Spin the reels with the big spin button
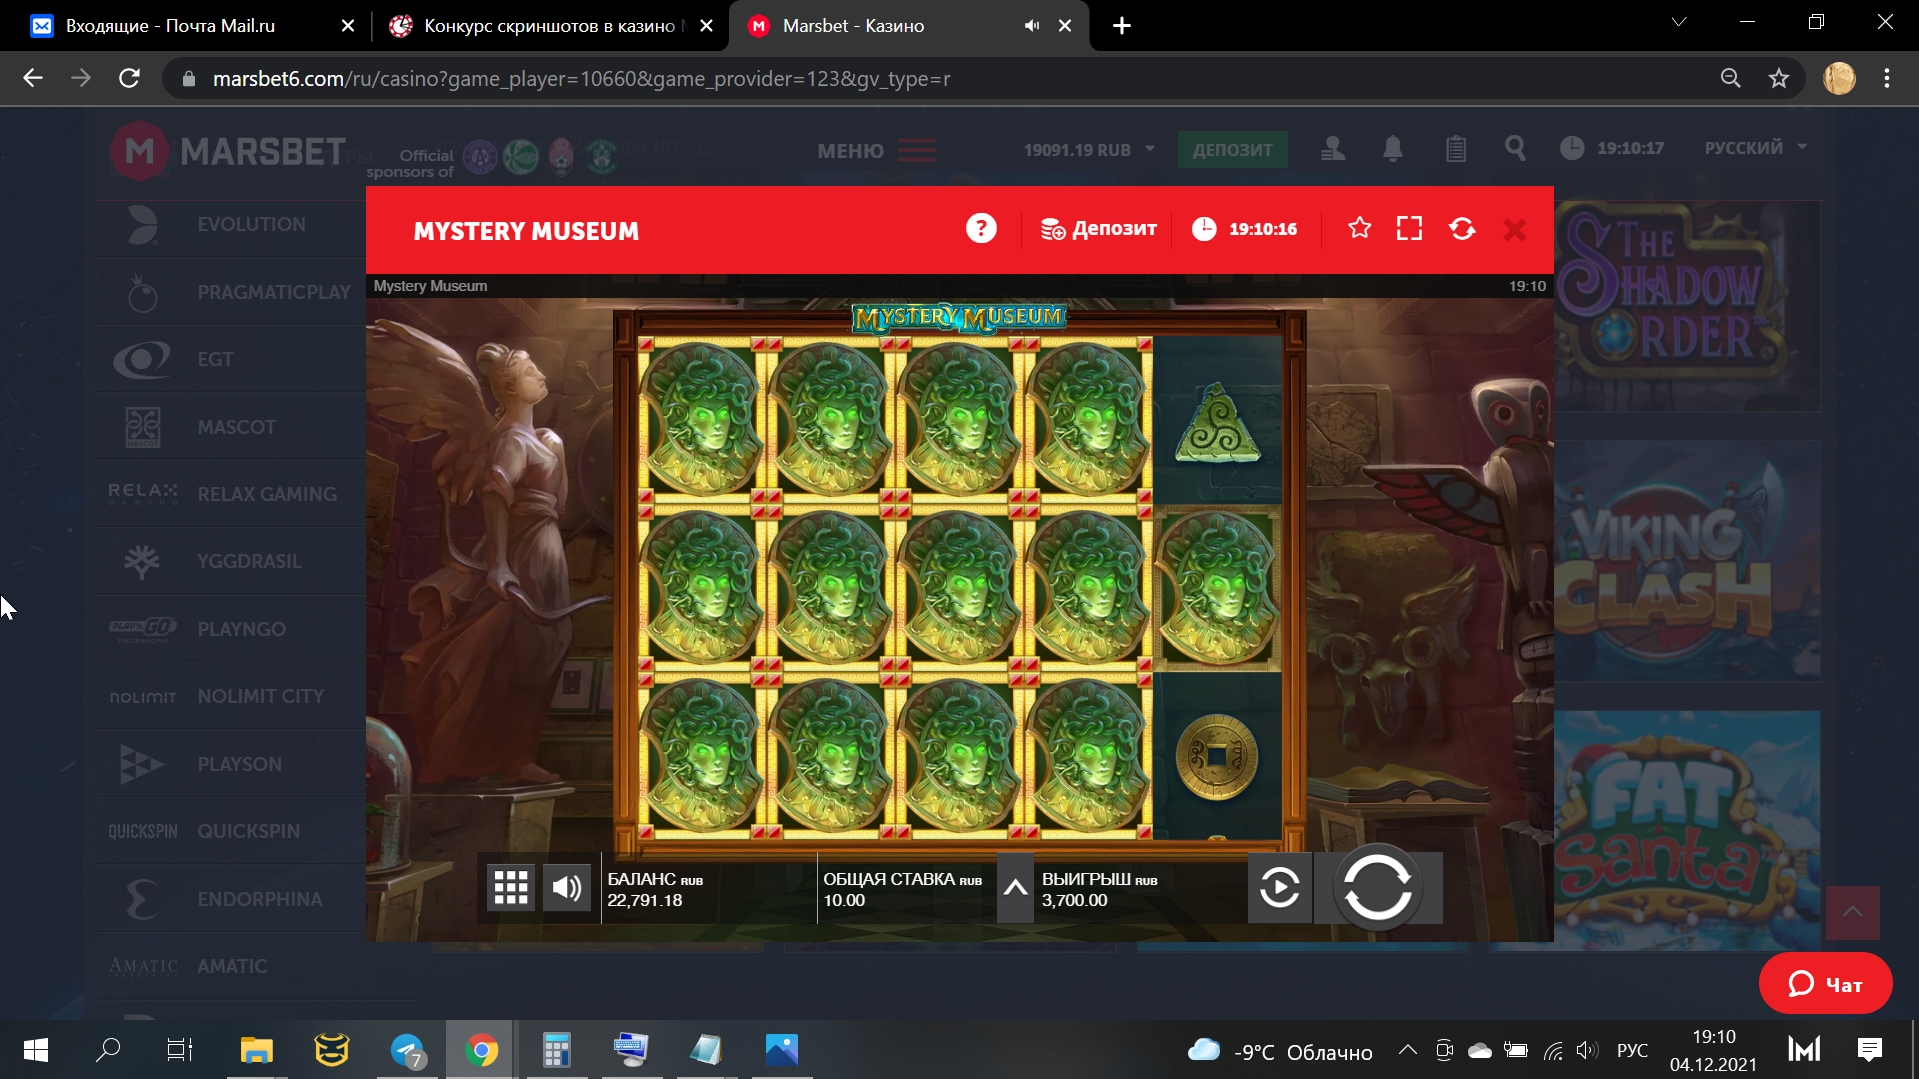The width and height of the screenshot is (1919, 1079). tap(1378, 887)
